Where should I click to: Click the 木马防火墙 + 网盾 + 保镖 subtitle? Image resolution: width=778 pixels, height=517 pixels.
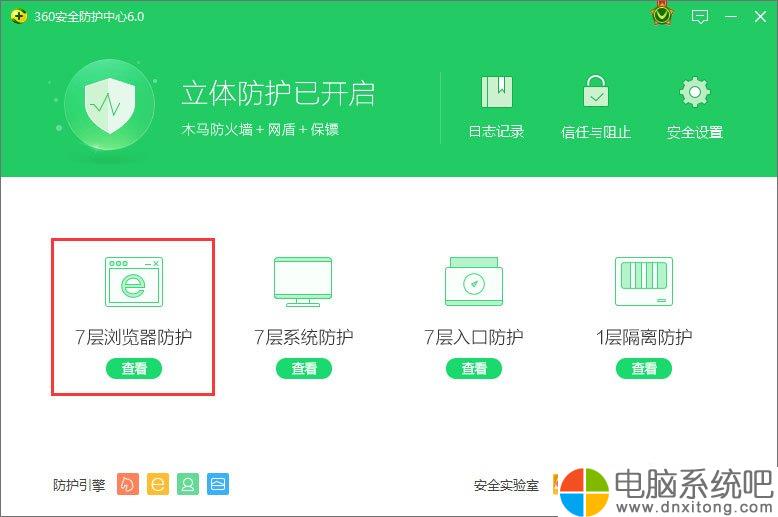coord(260,130)
